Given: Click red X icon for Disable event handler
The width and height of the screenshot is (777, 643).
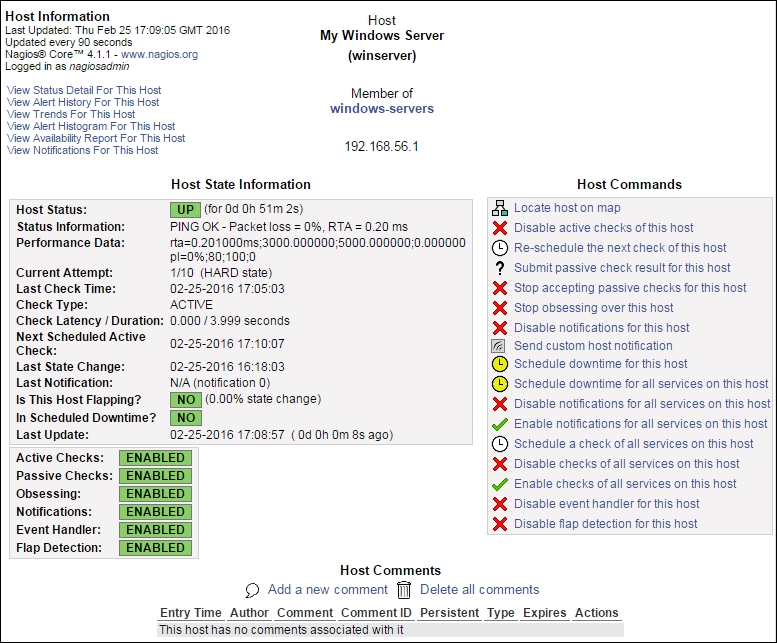Looking at the screenshot, I should [x=500, y=504].
